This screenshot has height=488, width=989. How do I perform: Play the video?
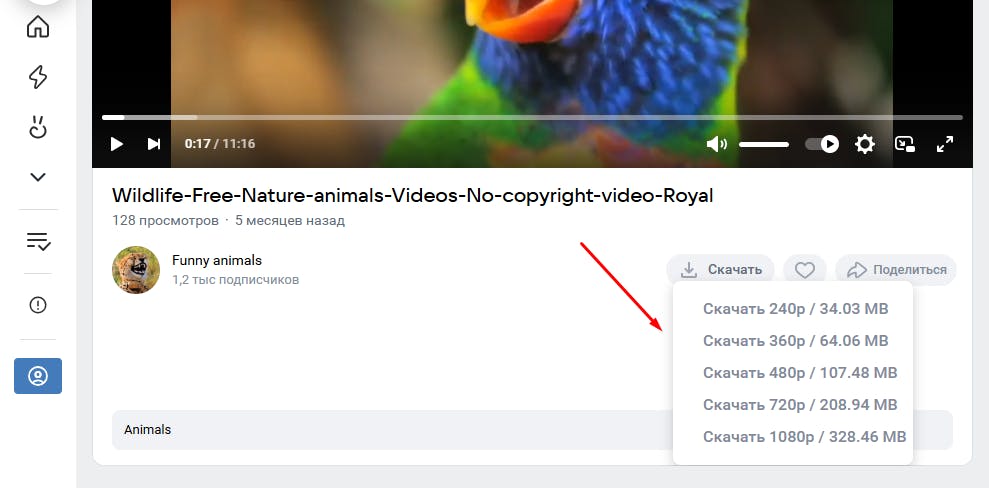click(x=117, y=144)
